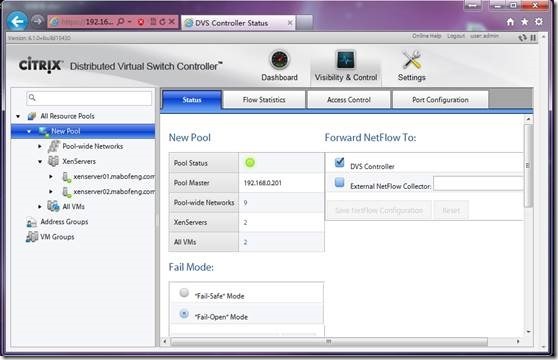The height and width of the screenshot is (360, 558).
Task: Click the Address Groups icon
Action: point(32,222)
